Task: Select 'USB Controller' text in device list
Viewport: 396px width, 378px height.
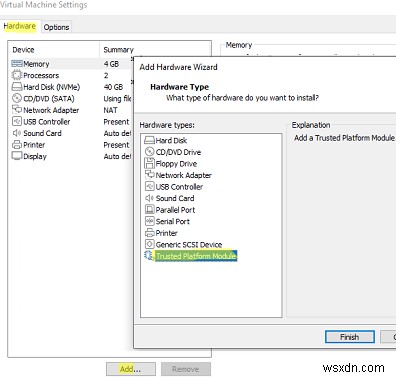Action: (x=47, y=122)
